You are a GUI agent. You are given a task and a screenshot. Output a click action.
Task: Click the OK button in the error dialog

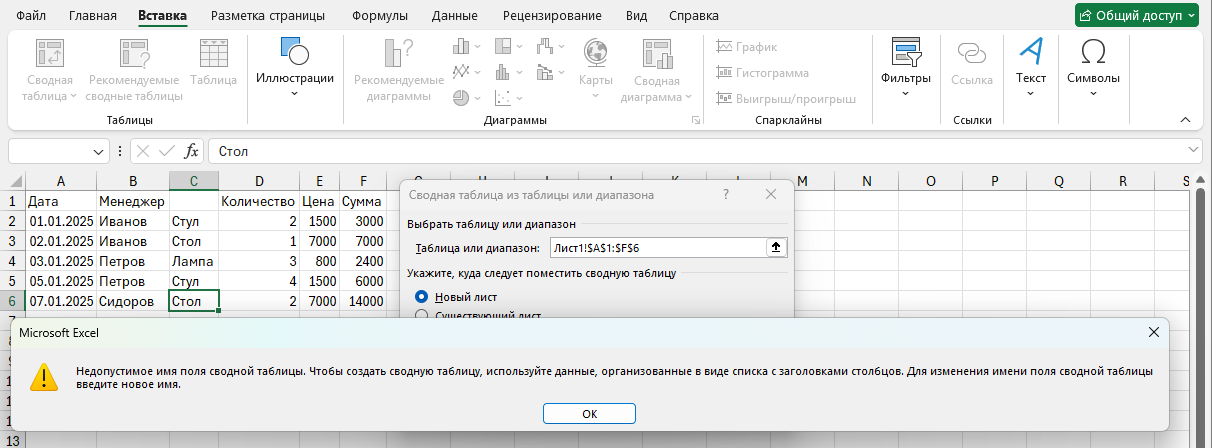tap(589, 414)
